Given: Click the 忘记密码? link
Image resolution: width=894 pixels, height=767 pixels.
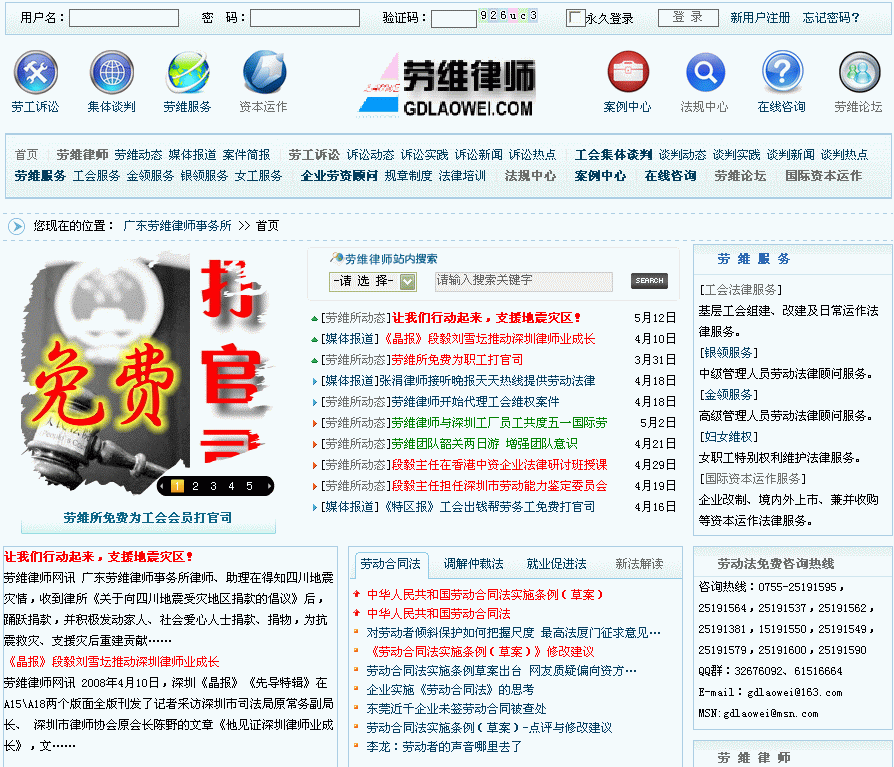Looking at the screenshot, I should click(831, 18).
